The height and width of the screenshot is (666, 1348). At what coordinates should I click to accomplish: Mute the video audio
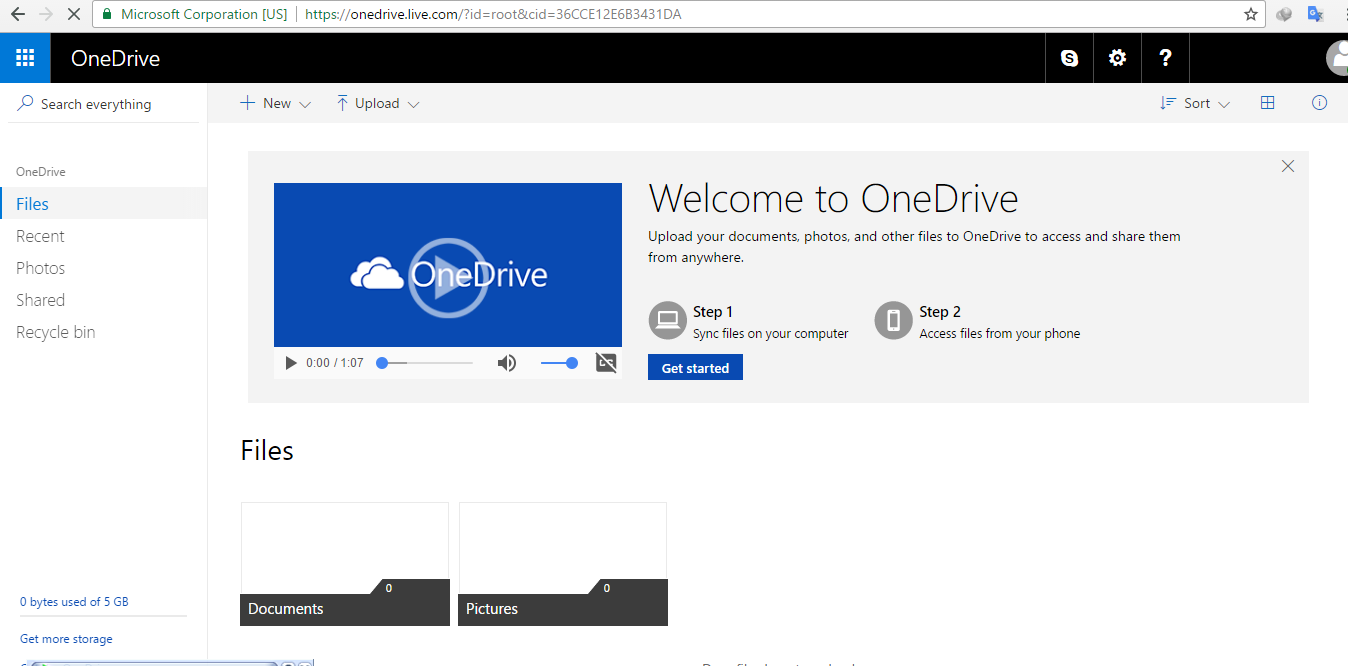pyautogui.click(x=507, y=363)
